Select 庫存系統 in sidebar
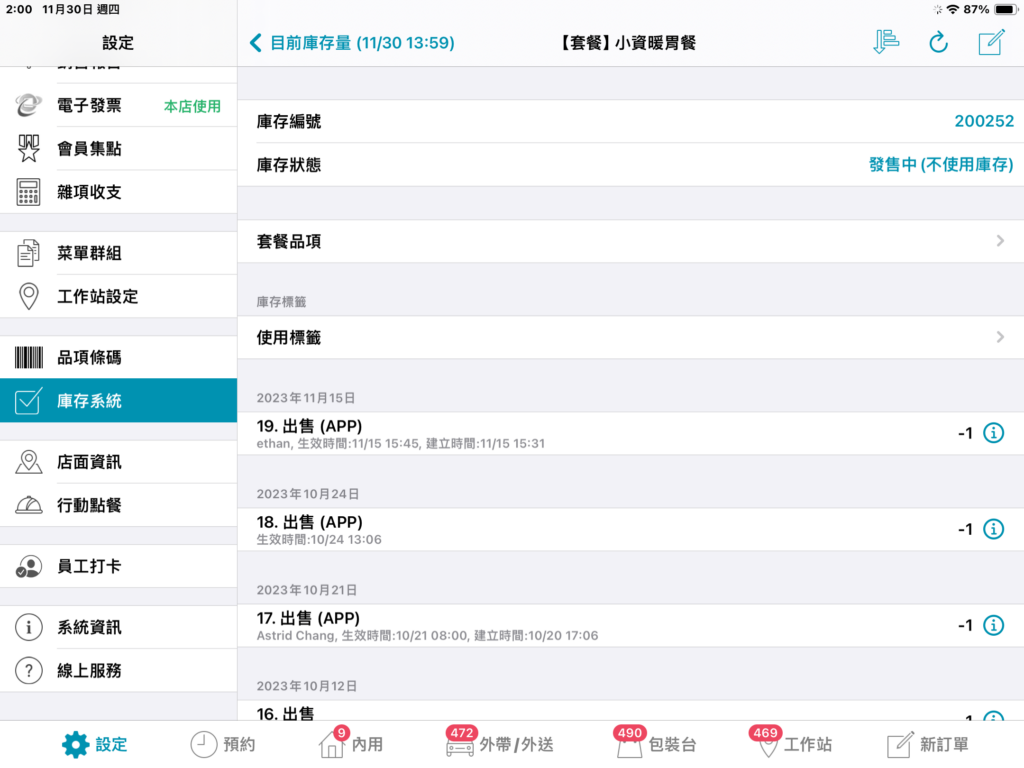 pos(118,400)
